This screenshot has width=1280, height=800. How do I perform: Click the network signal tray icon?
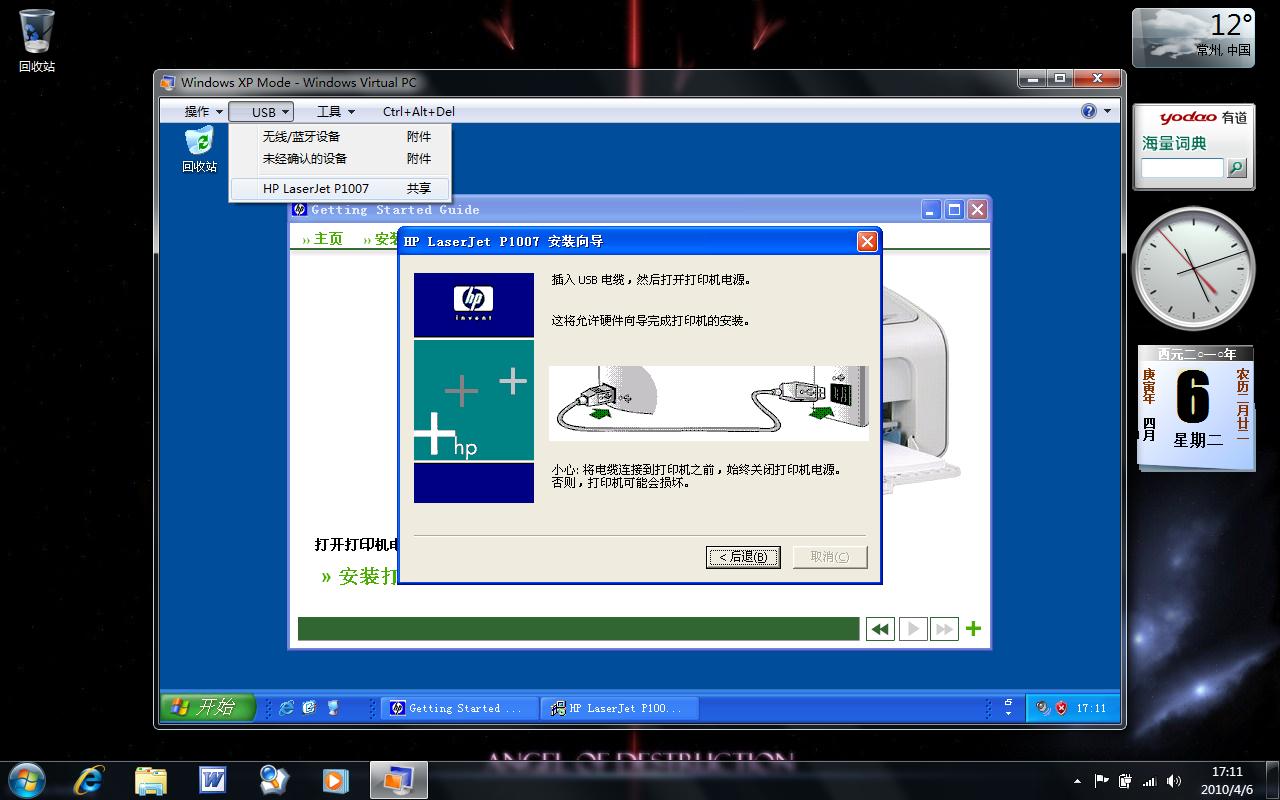click(1150, 781)
